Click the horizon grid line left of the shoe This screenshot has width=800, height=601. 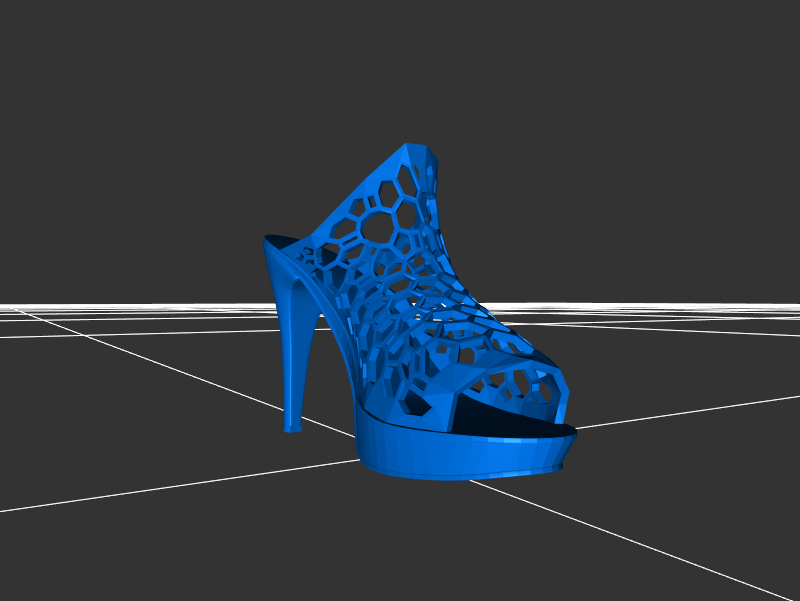pyautogui.click(x=120, y=304)
